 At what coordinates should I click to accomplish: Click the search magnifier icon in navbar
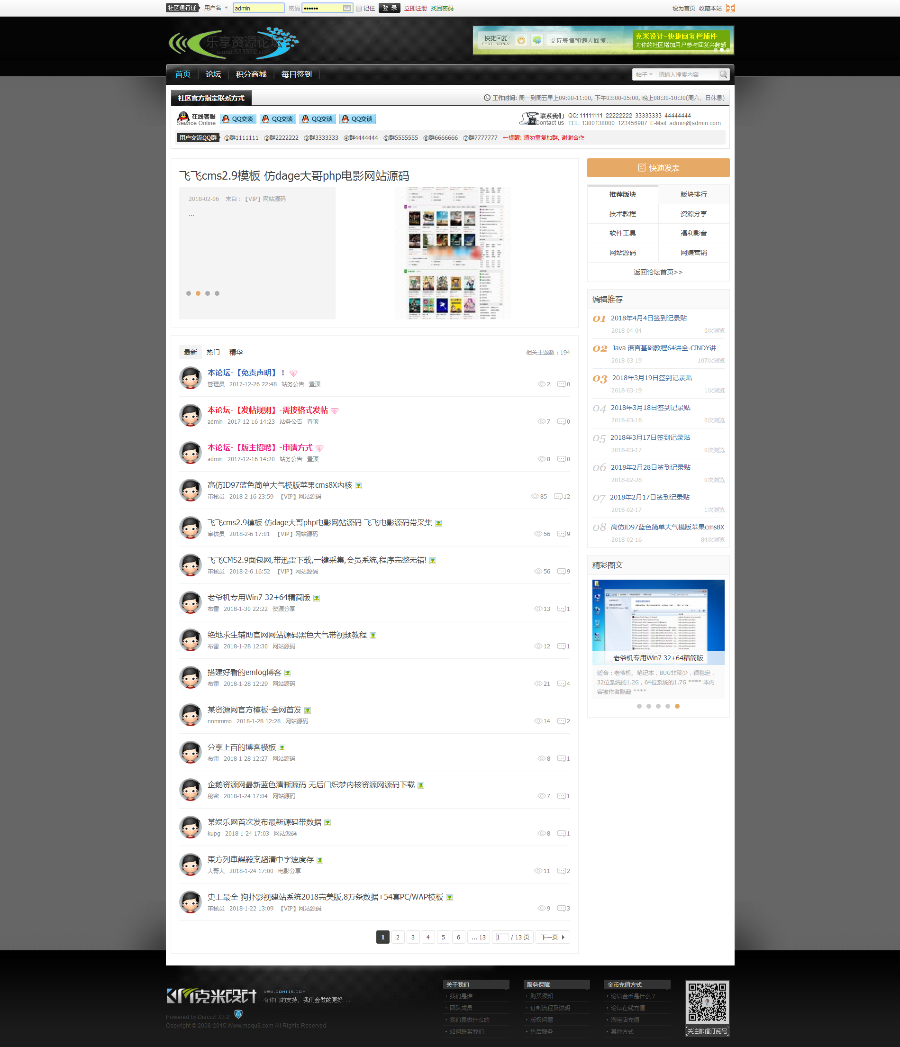pos(723,74)
